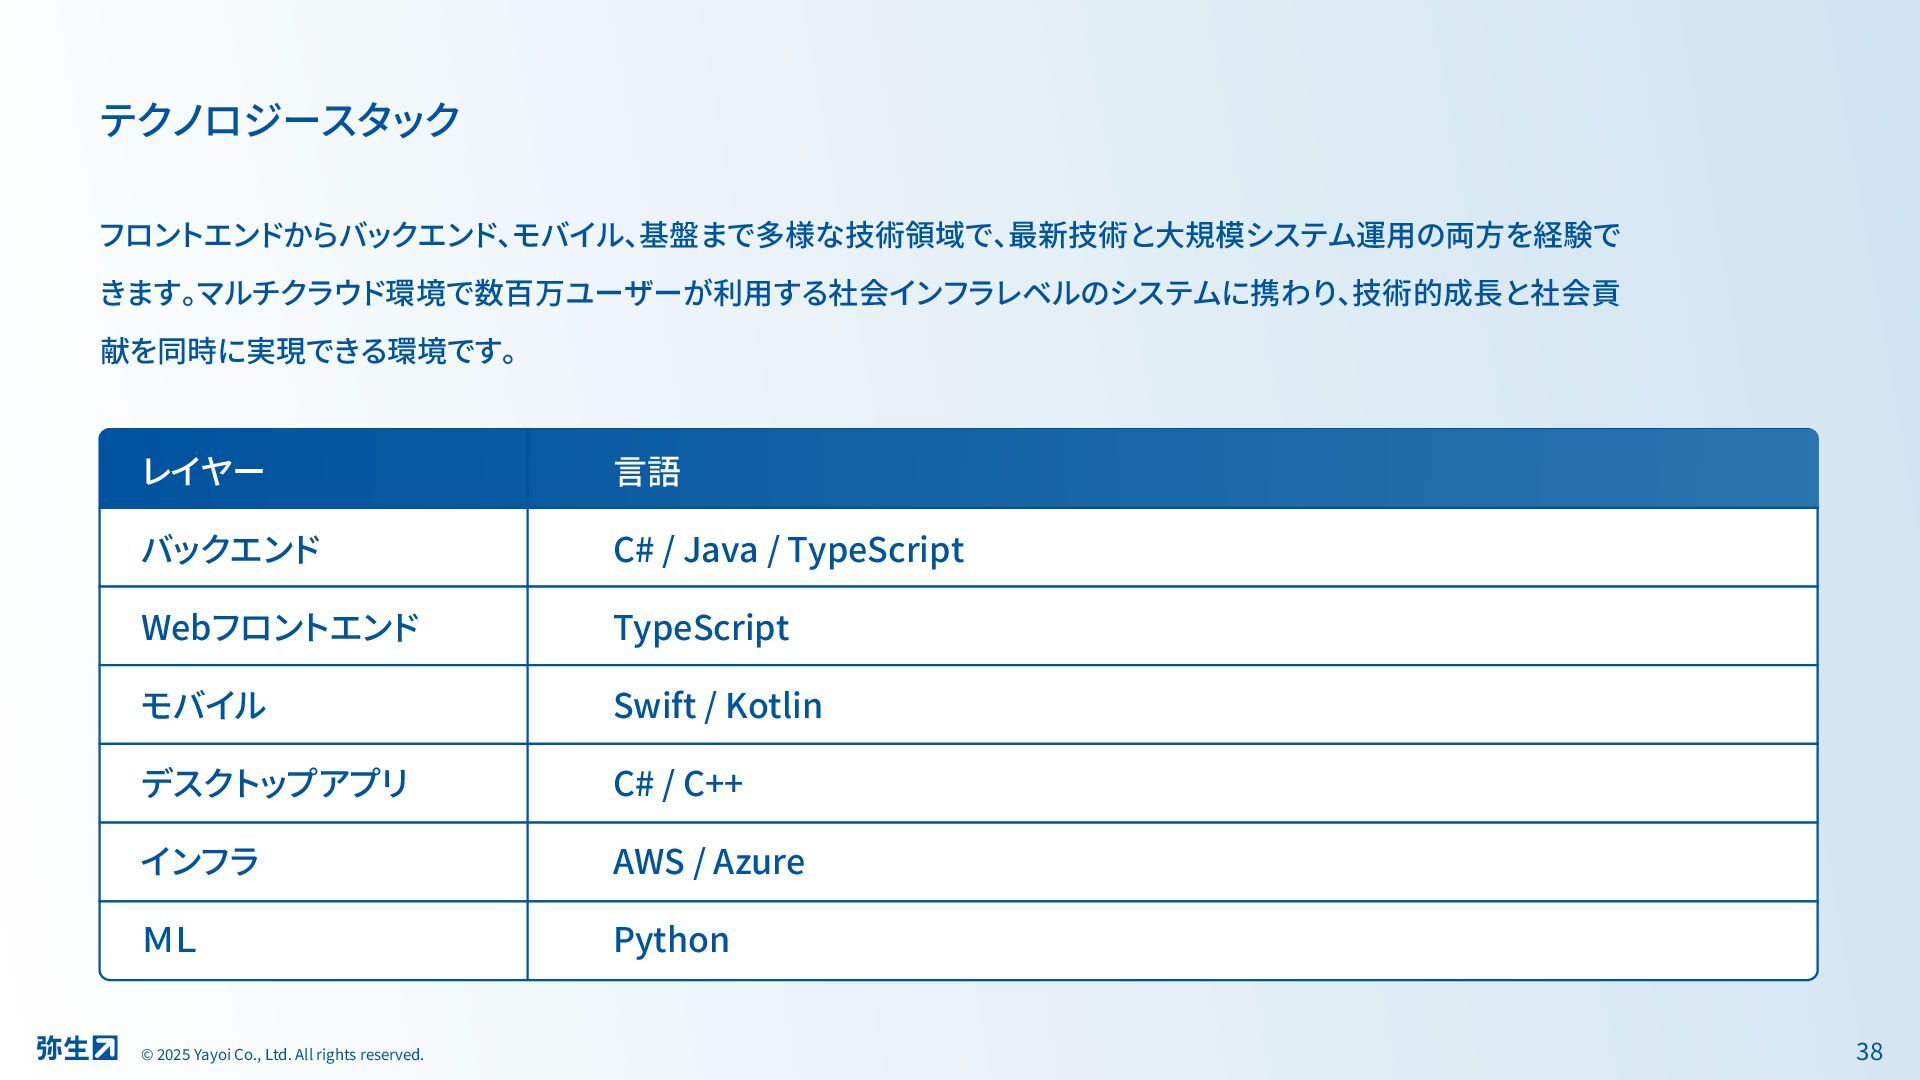Click the Yayoi logo arrow icon
The image size is (1920, 1080).
tap(105, 1047)
